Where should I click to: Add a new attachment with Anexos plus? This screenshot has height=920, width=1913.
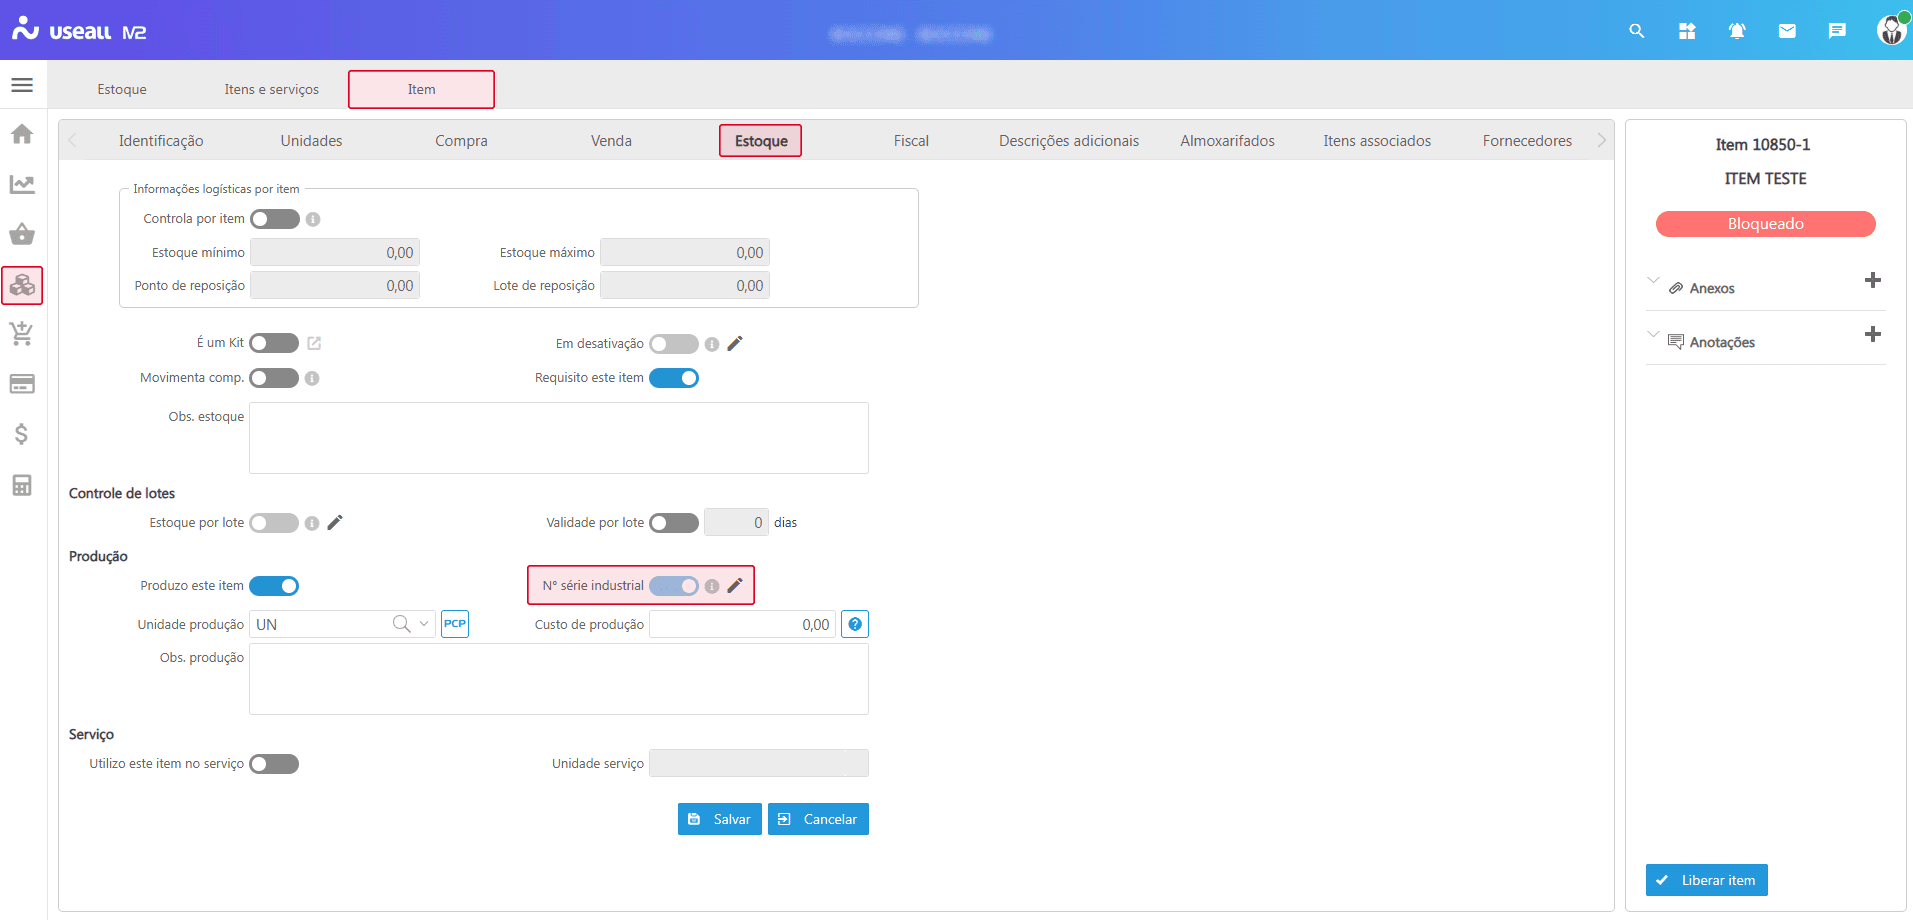click(x=1873, y=281)
